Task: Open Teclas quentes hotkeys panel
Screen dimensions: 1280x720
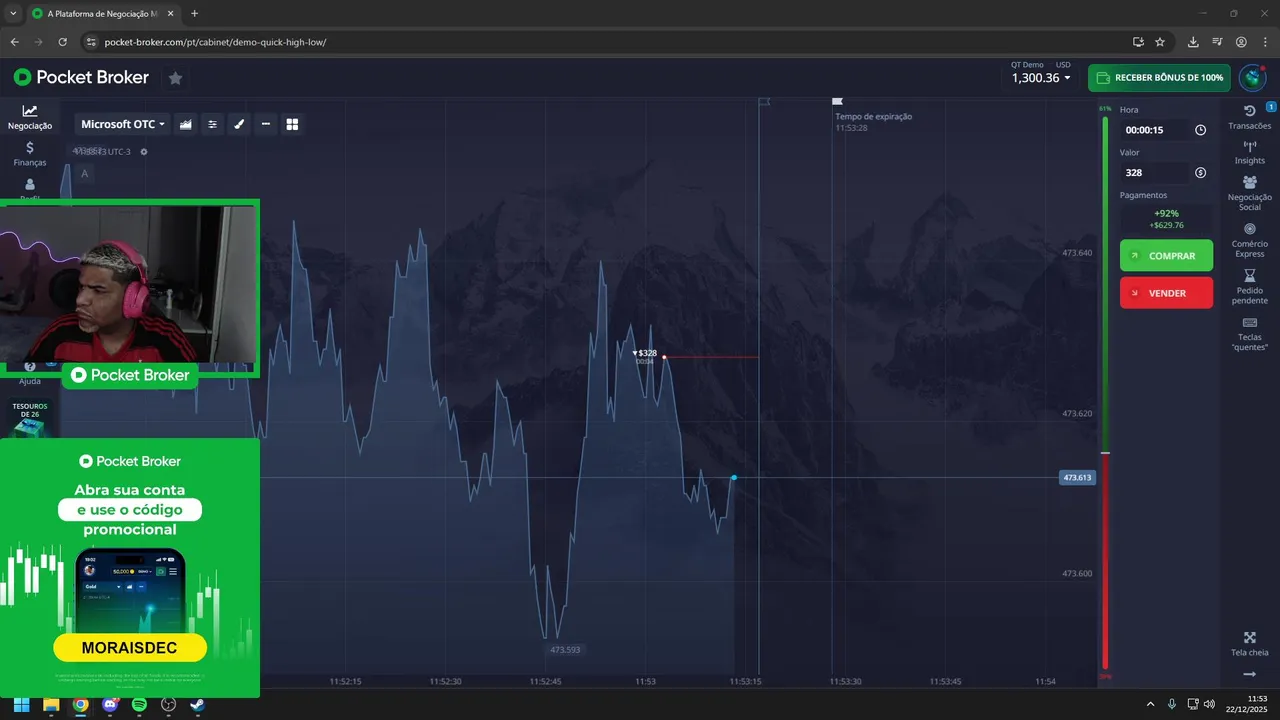Action: click(x=1249, y=334)
